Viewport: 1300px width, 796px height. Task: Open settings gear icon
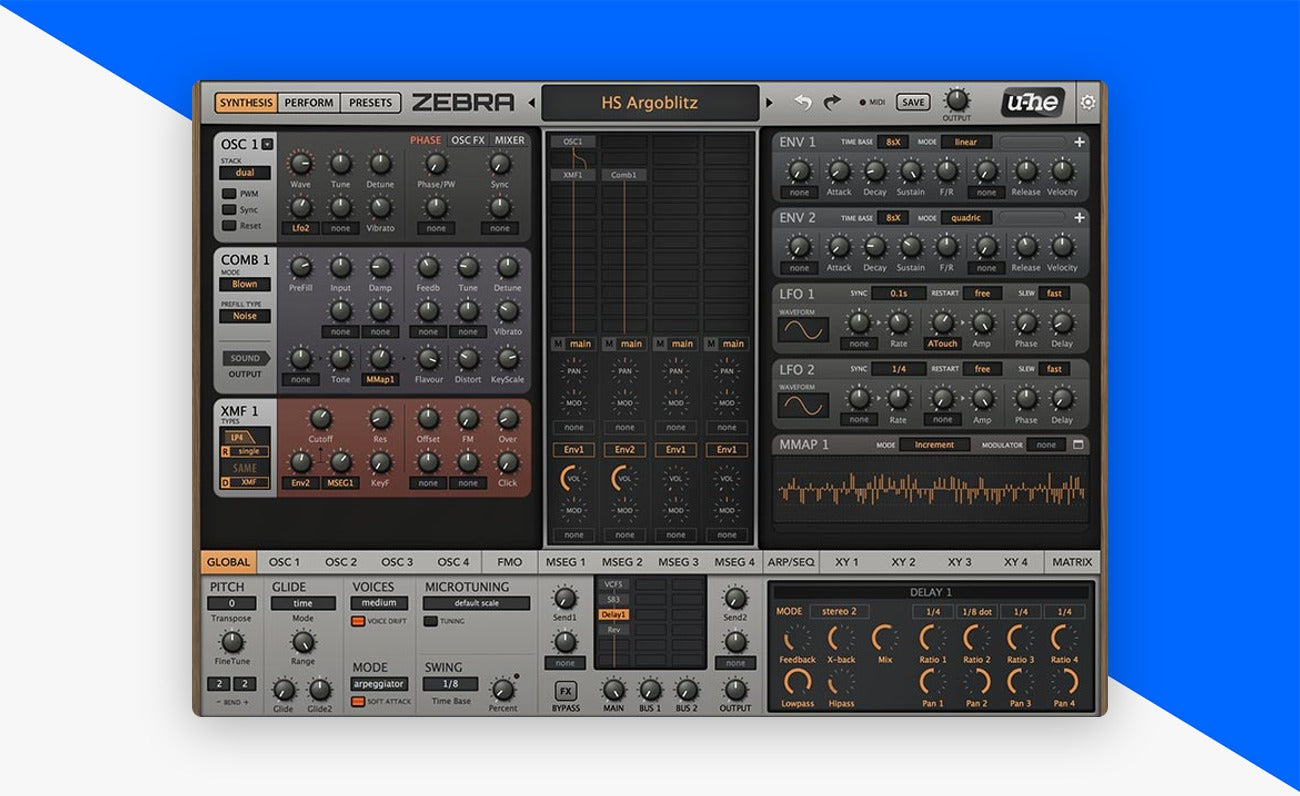pos(1088,102)
